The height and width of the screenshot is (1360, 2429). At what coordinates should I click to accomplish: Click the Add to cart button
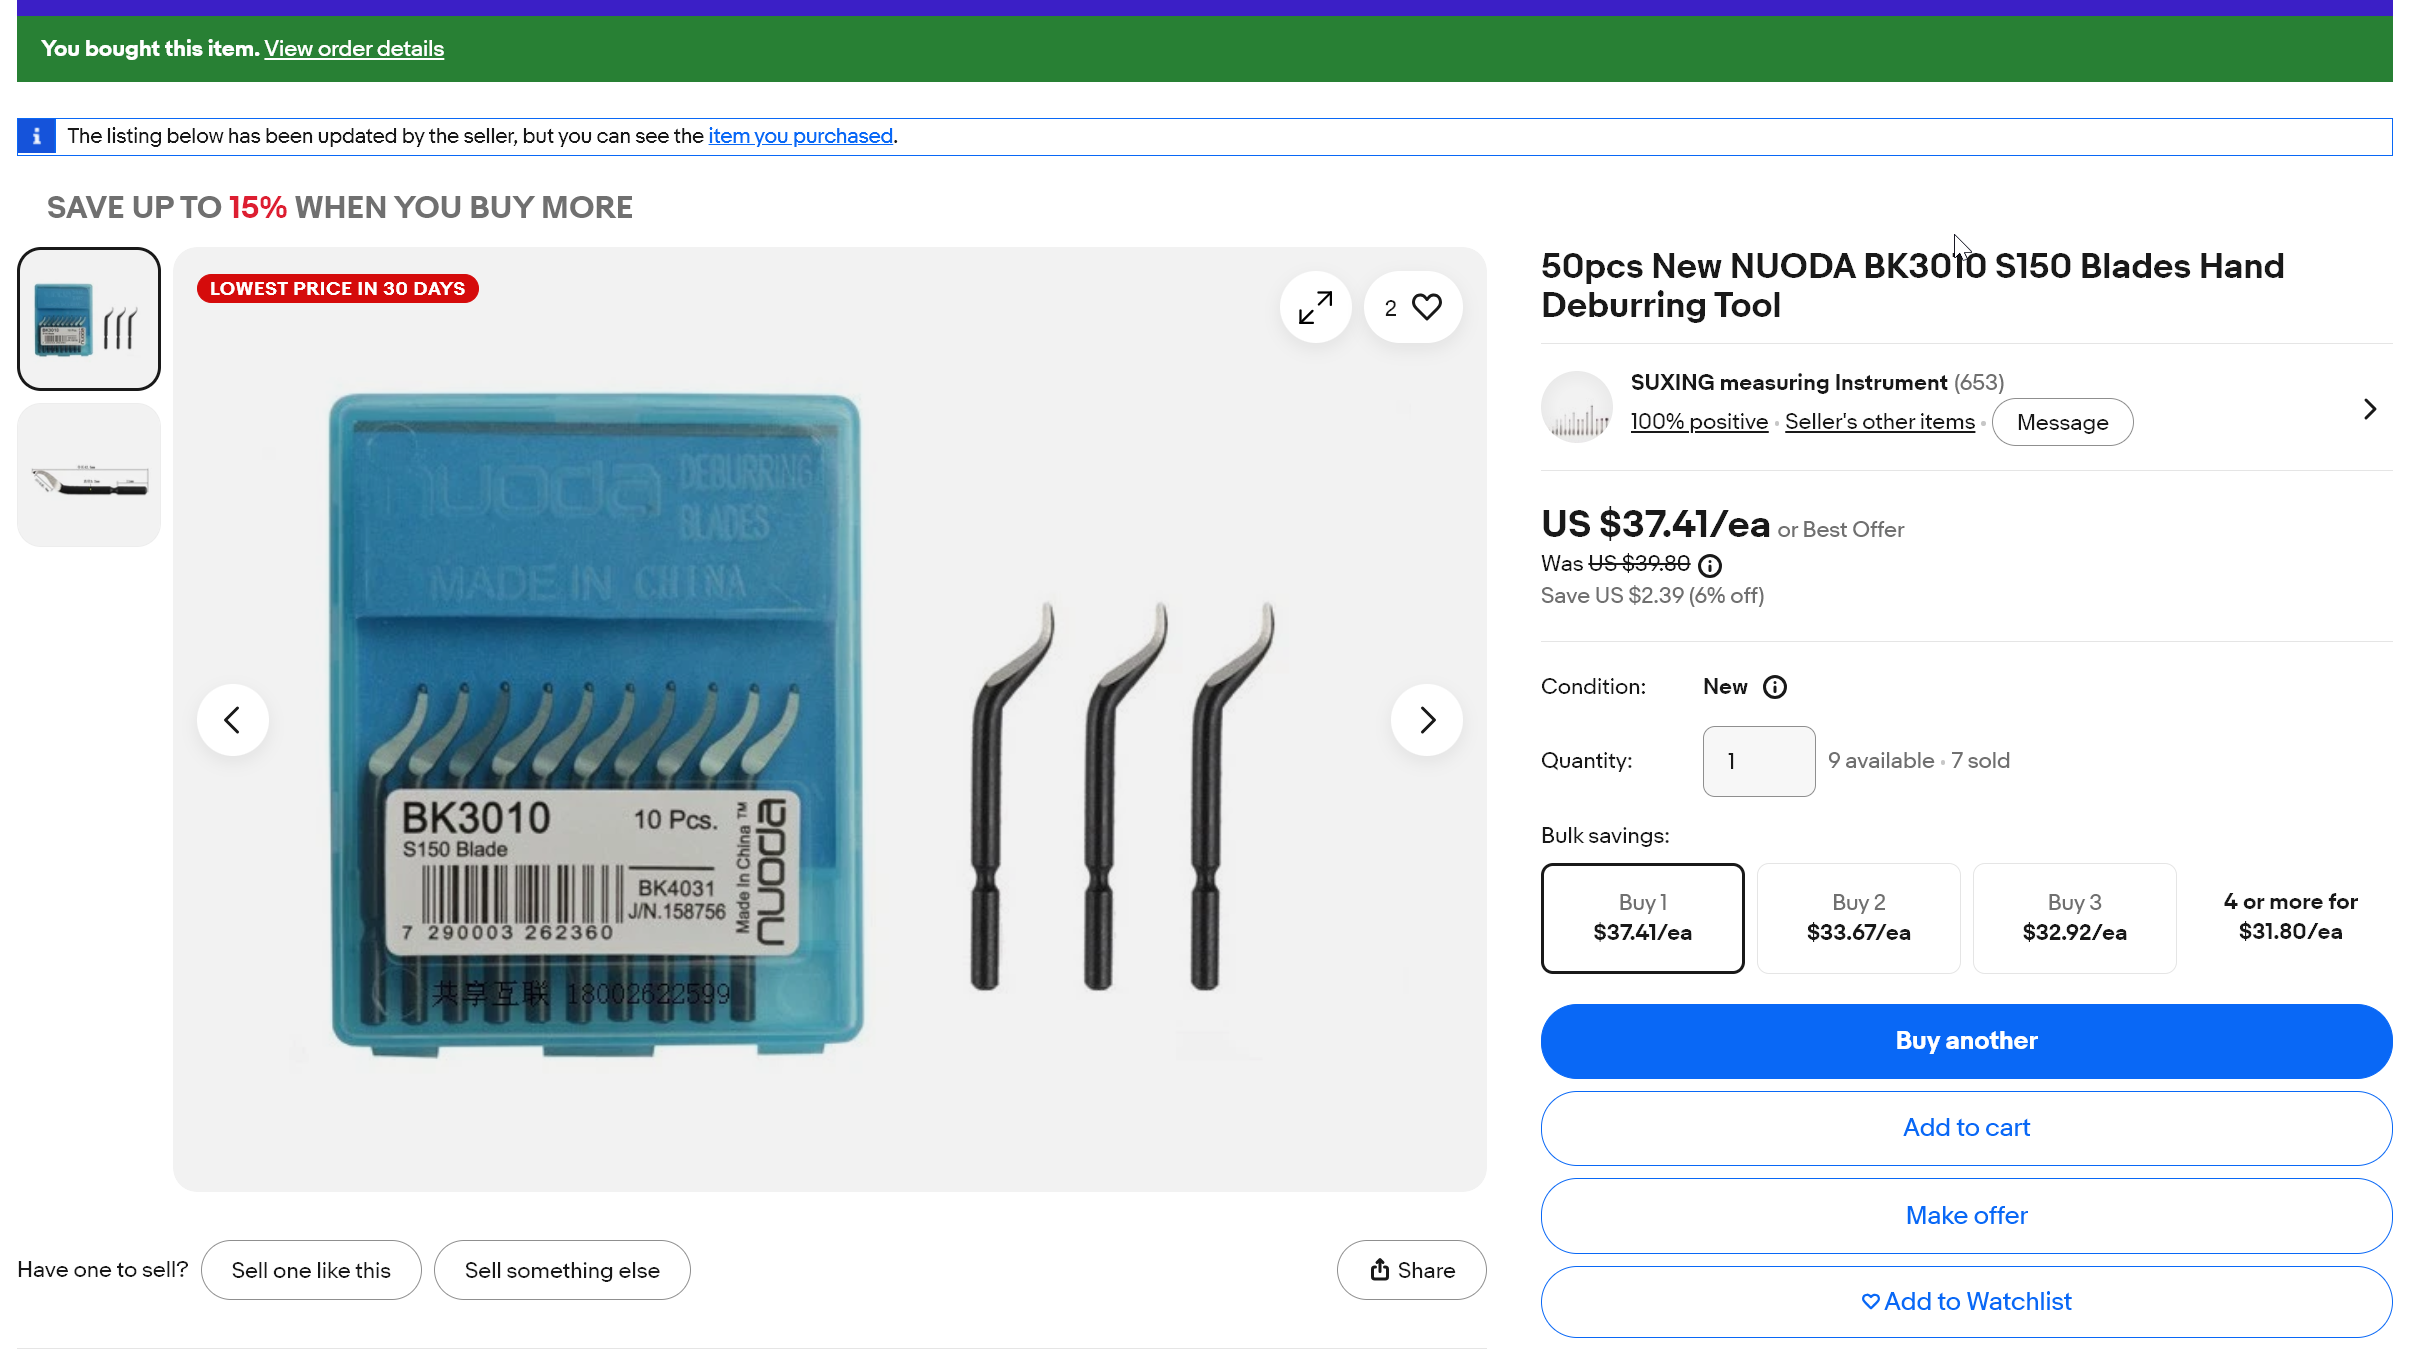point(1967,1128)
